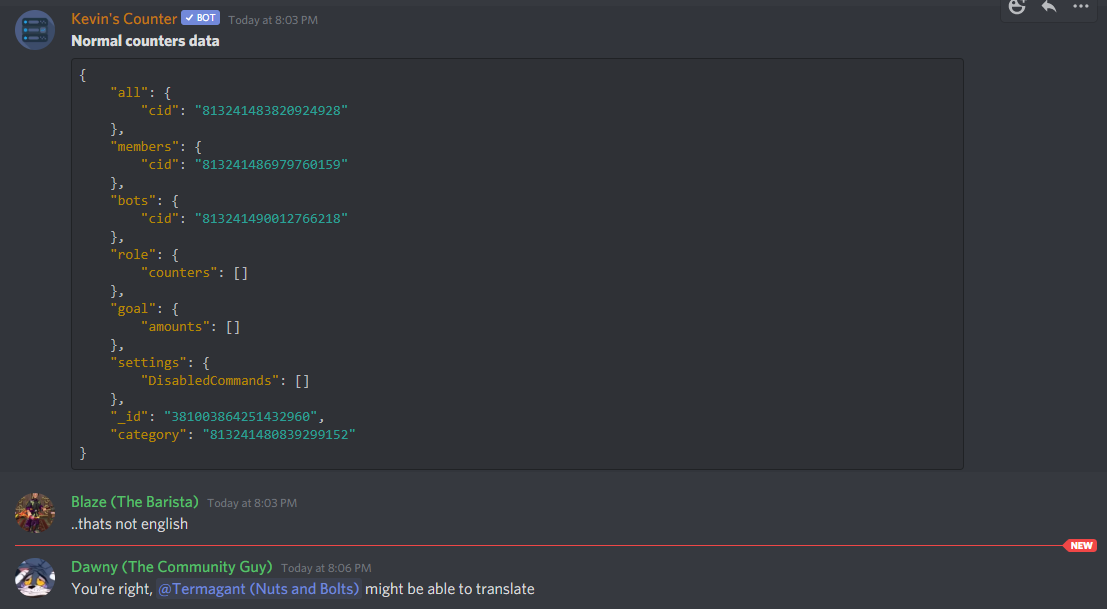Screen dimensions: 1107x609
Task: Click Dawny (The Community Guy) avatar
Action: tap(35, 578)
